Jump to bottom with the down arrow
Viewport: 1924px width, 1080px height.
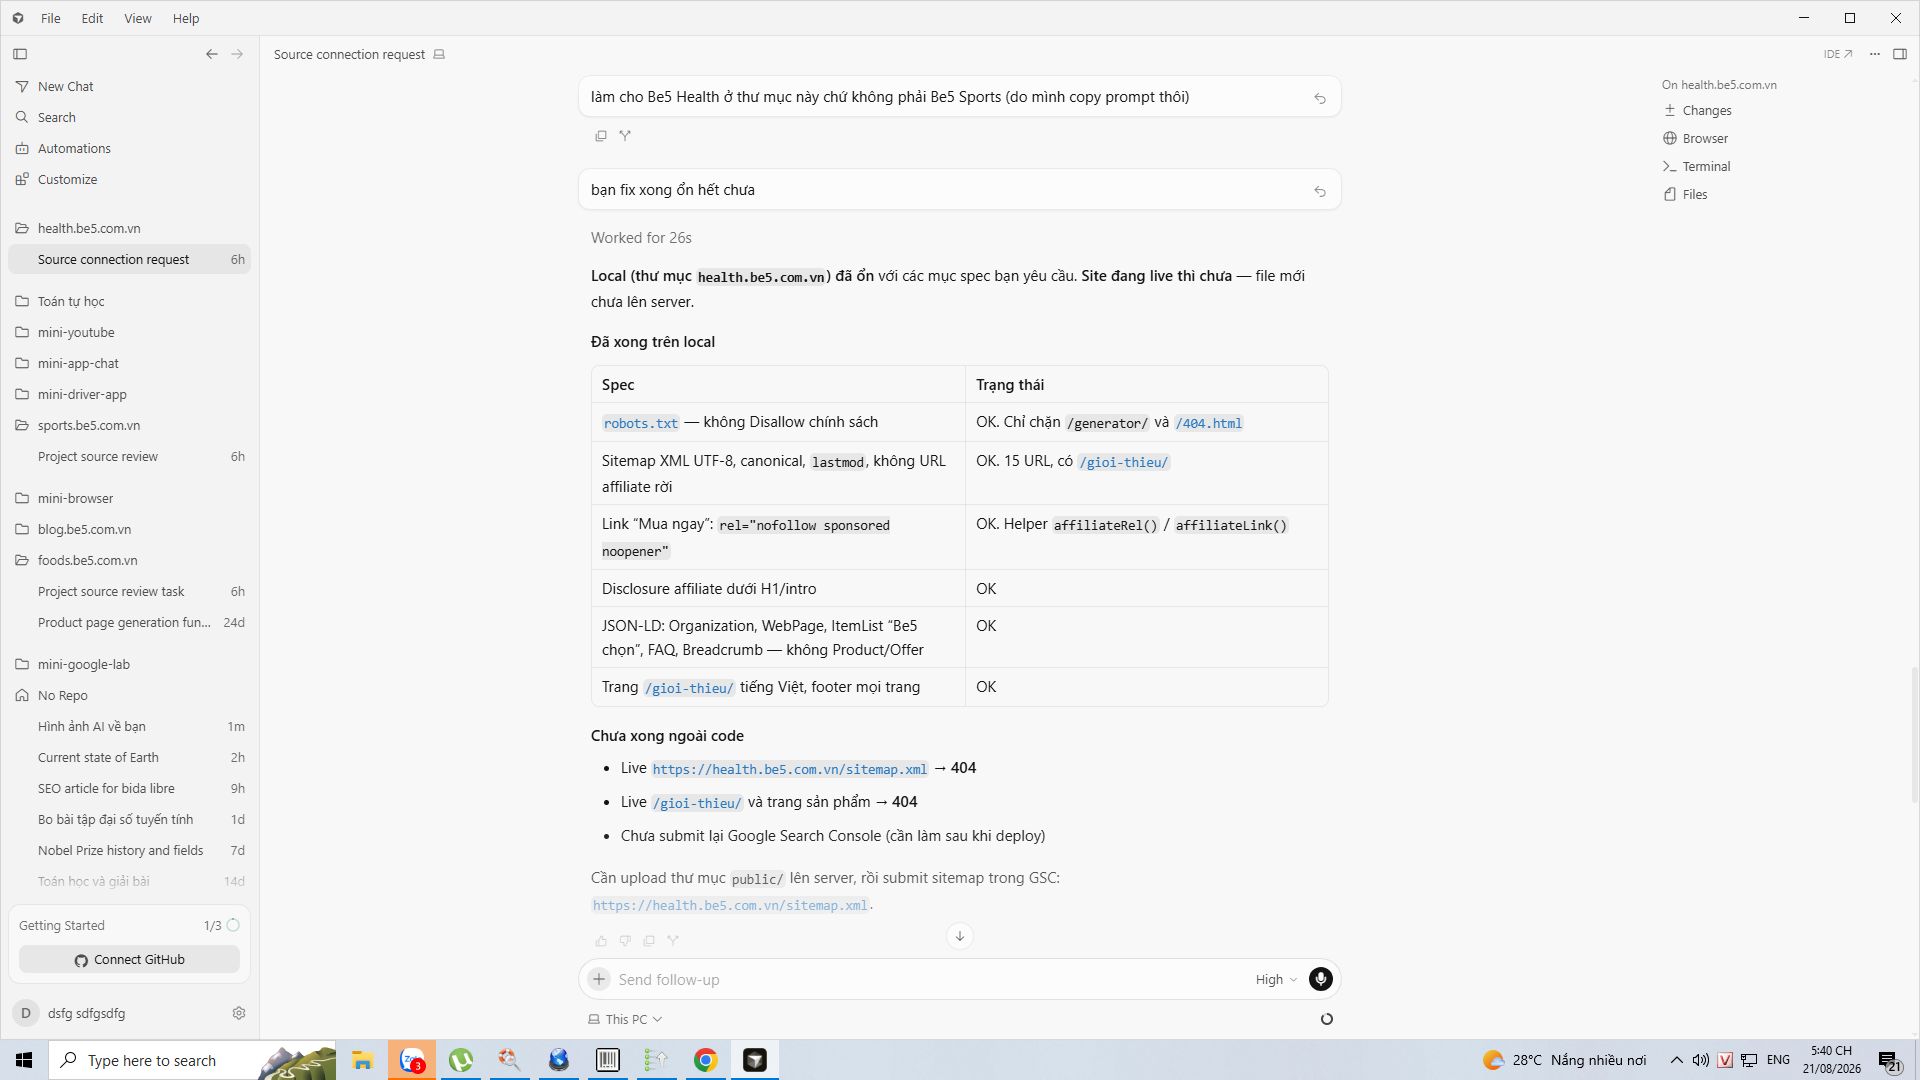960,937
